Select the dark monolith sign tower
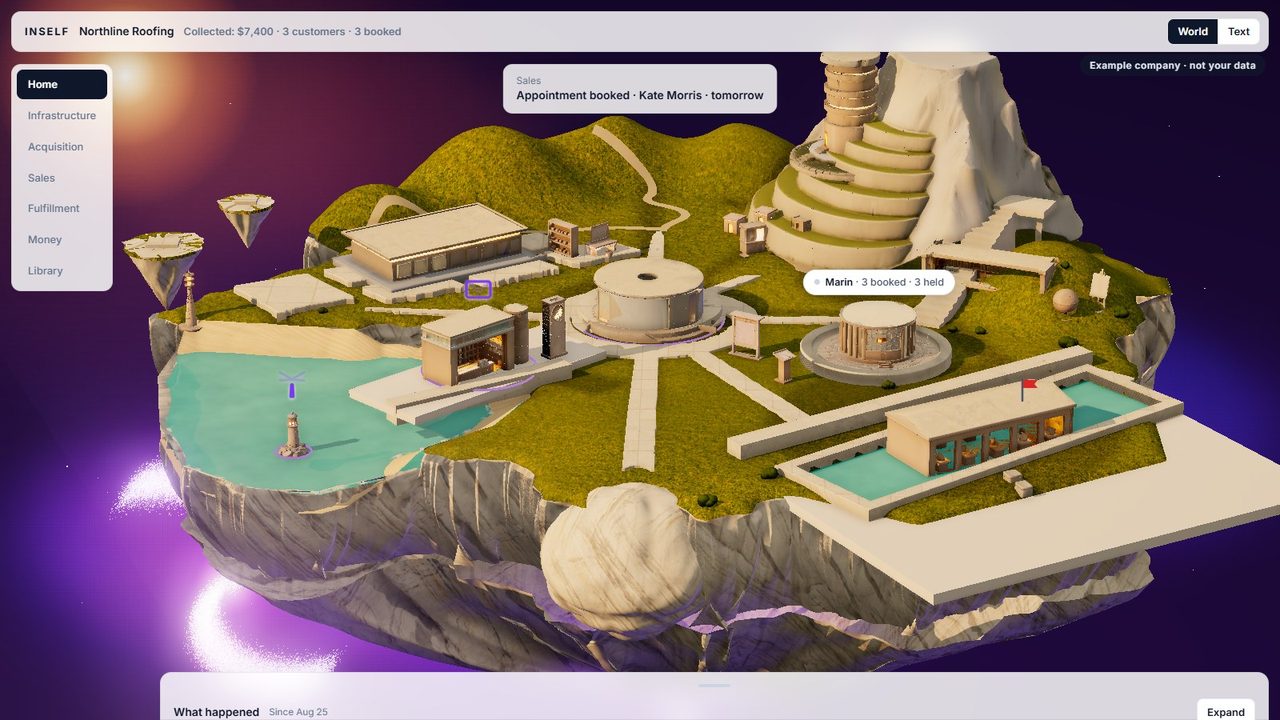 tap(553, 326)
